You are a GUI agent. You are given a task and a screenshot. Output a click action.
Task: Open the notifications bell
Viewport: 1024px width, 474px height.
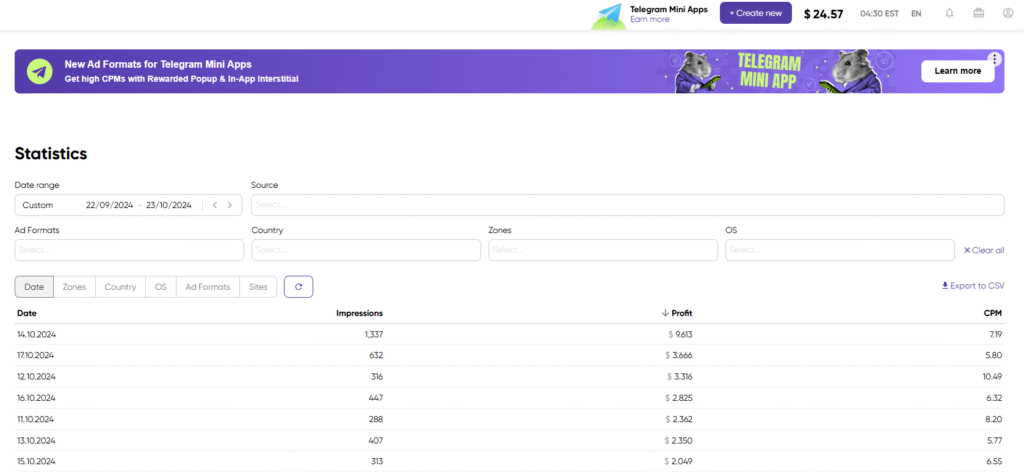coord(949,14)
